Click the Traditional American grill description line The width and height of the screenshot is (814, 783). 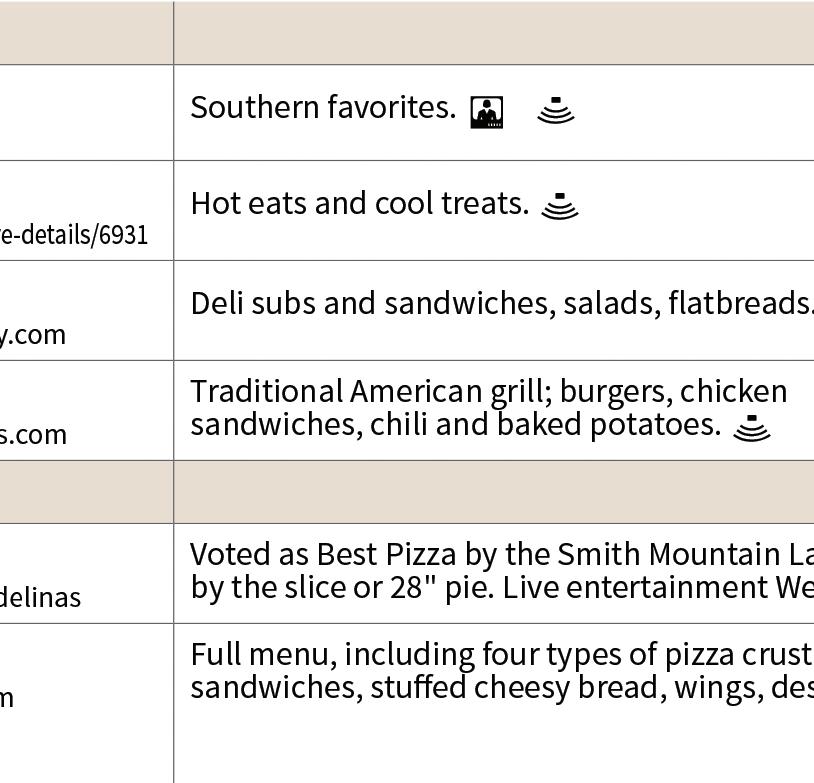tap(488, 391)
